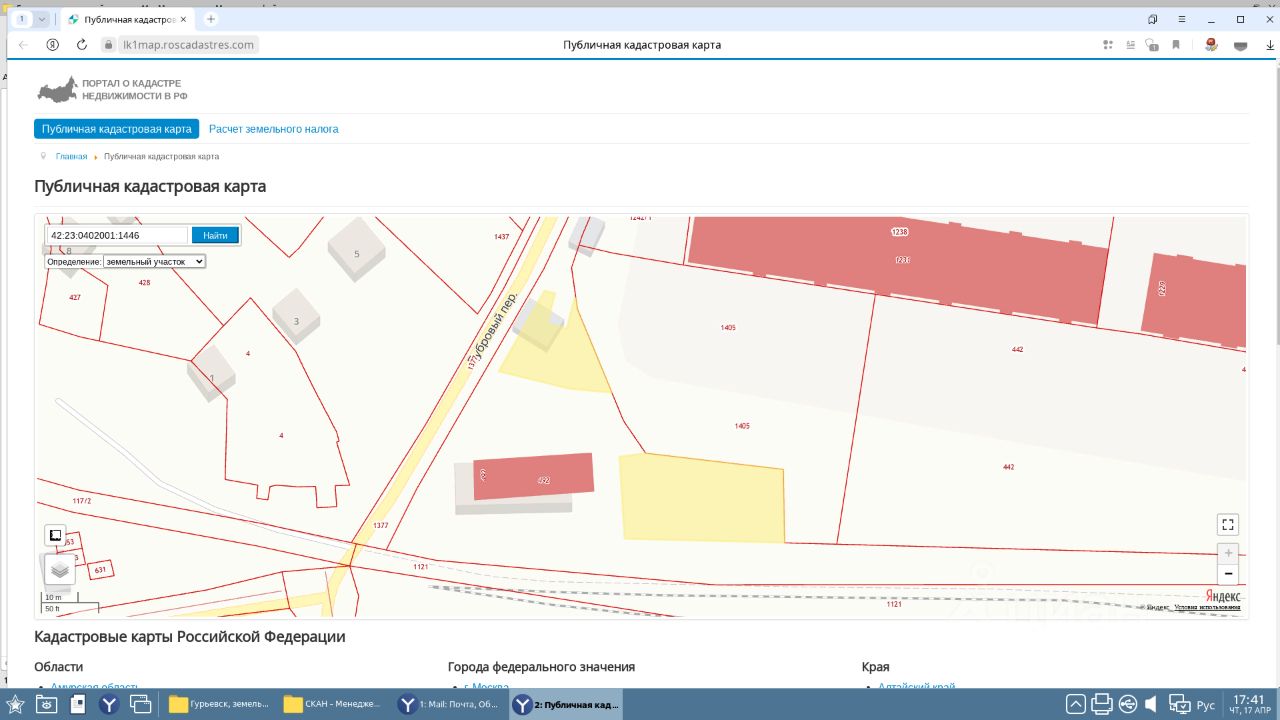Select building number 5 on the map

(356, 252)
